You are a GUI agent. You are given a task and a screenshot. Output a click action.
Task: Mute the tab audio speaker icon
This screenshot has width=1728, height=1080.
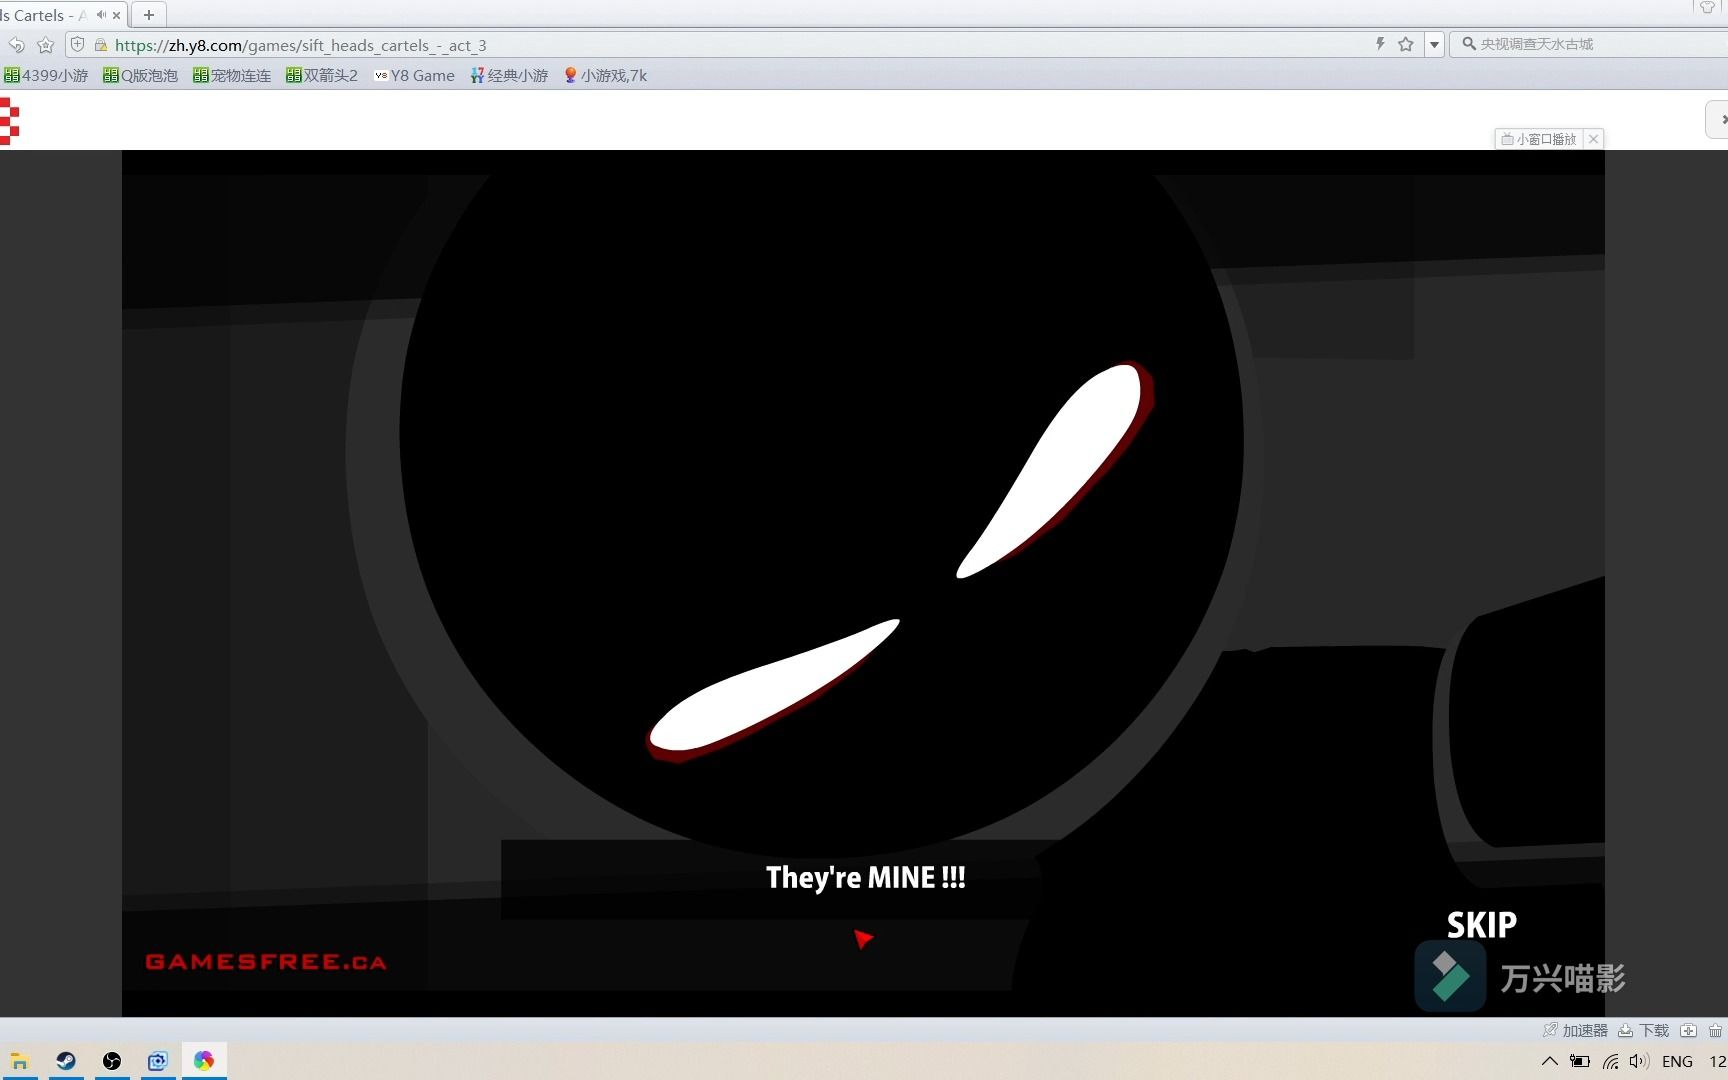(x=101, y=15)
